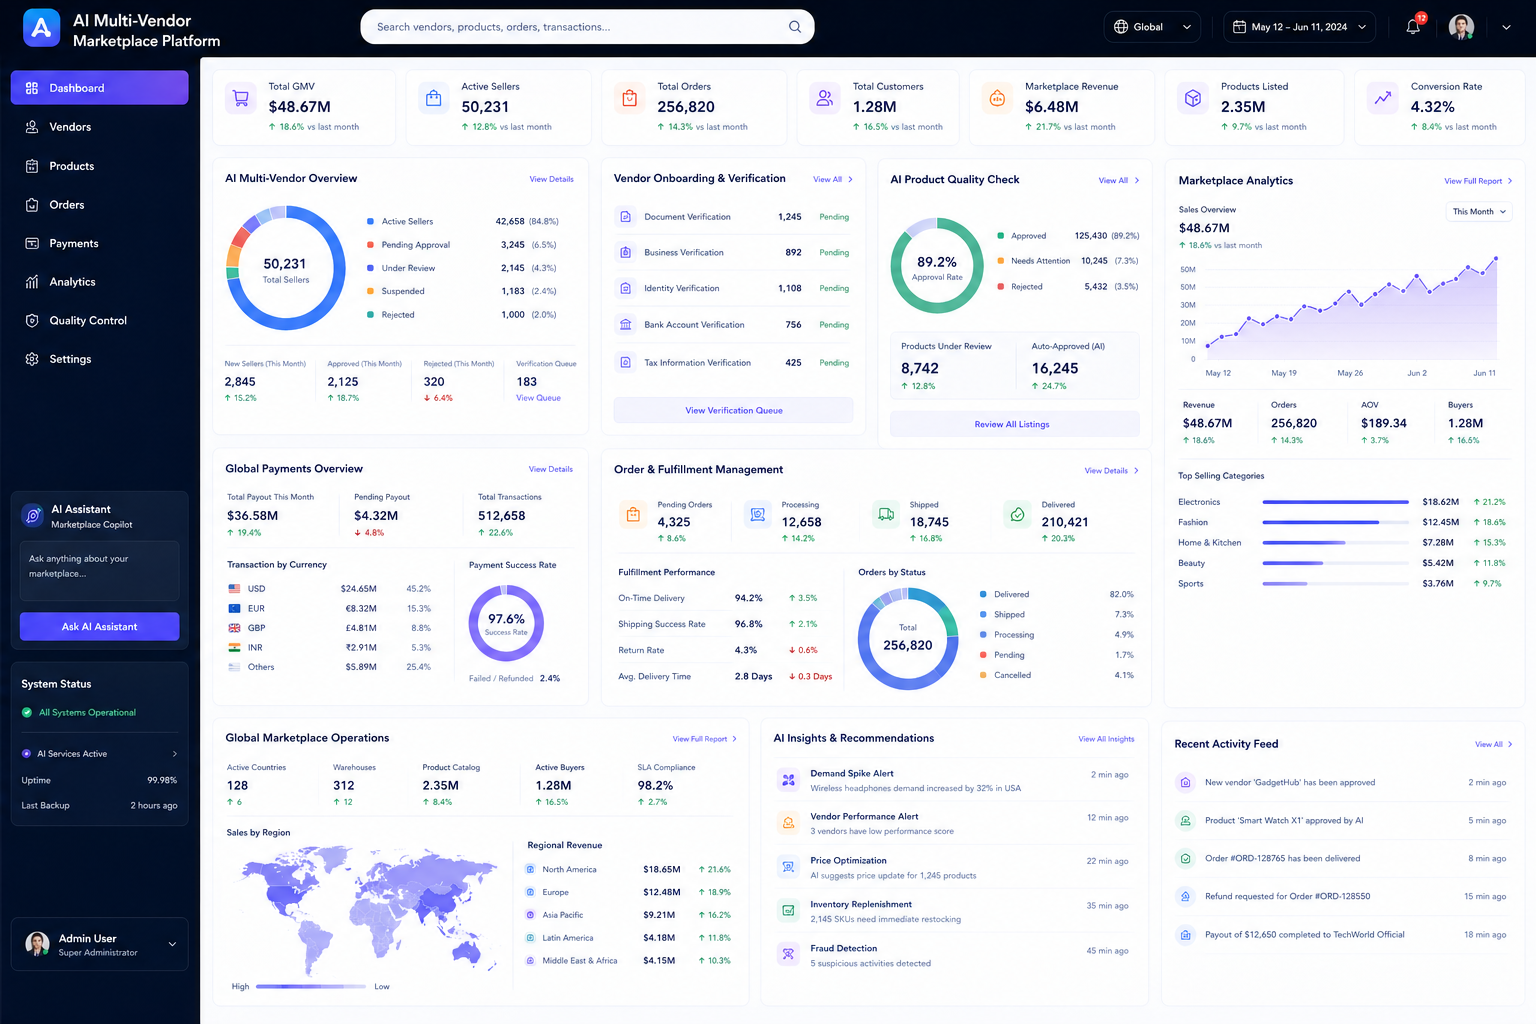This screenshot has height=1024, width=1536.
Task: Click the search vendors input field
Action: coord(587,27)
